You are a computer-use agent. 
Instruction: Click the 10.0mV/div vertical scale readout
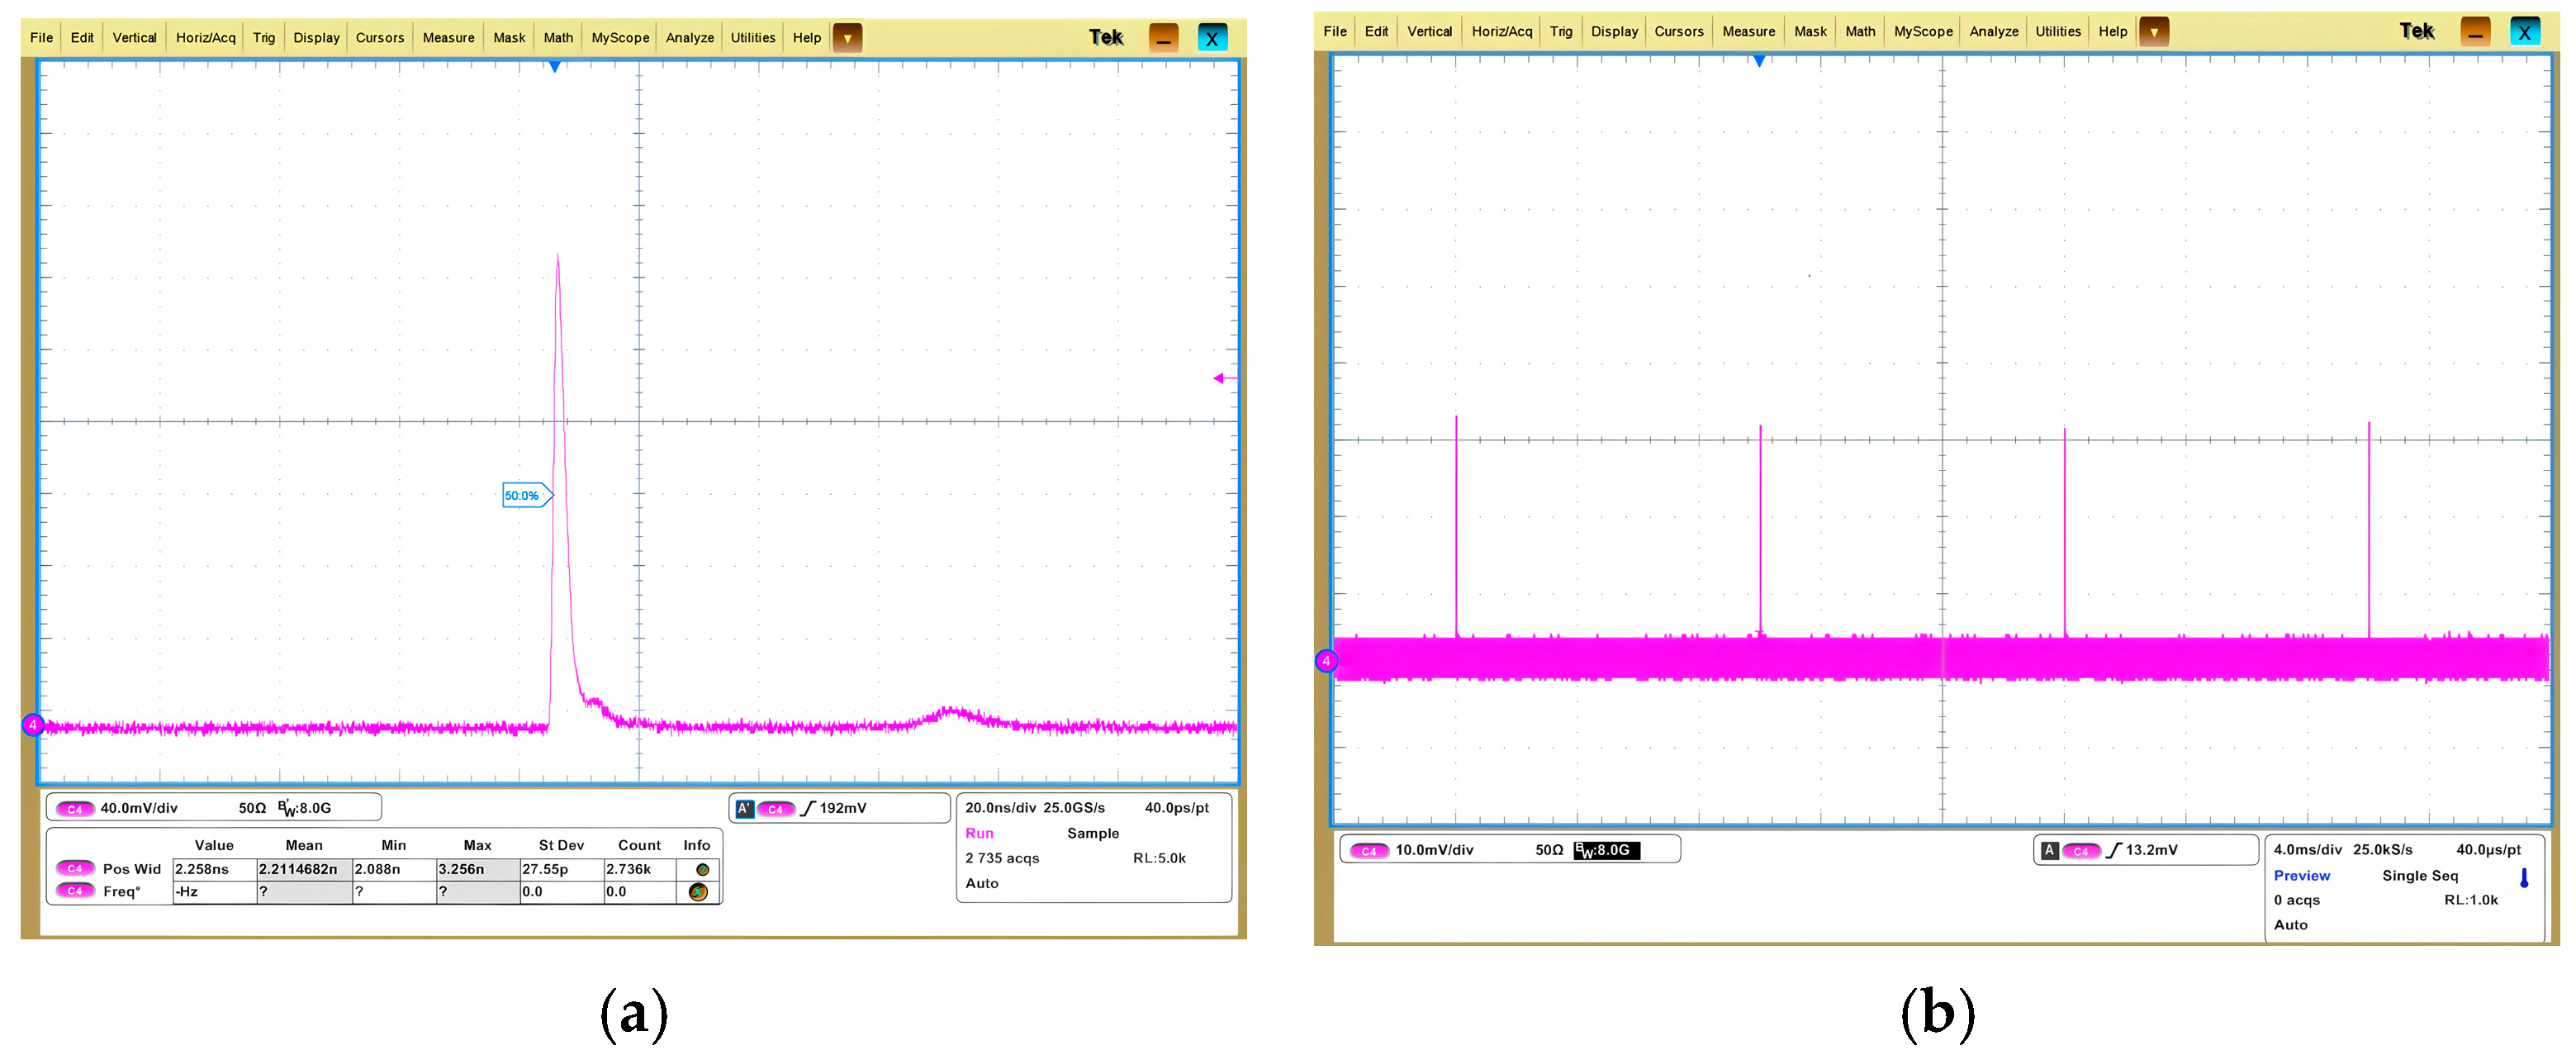coord(1434,850)
